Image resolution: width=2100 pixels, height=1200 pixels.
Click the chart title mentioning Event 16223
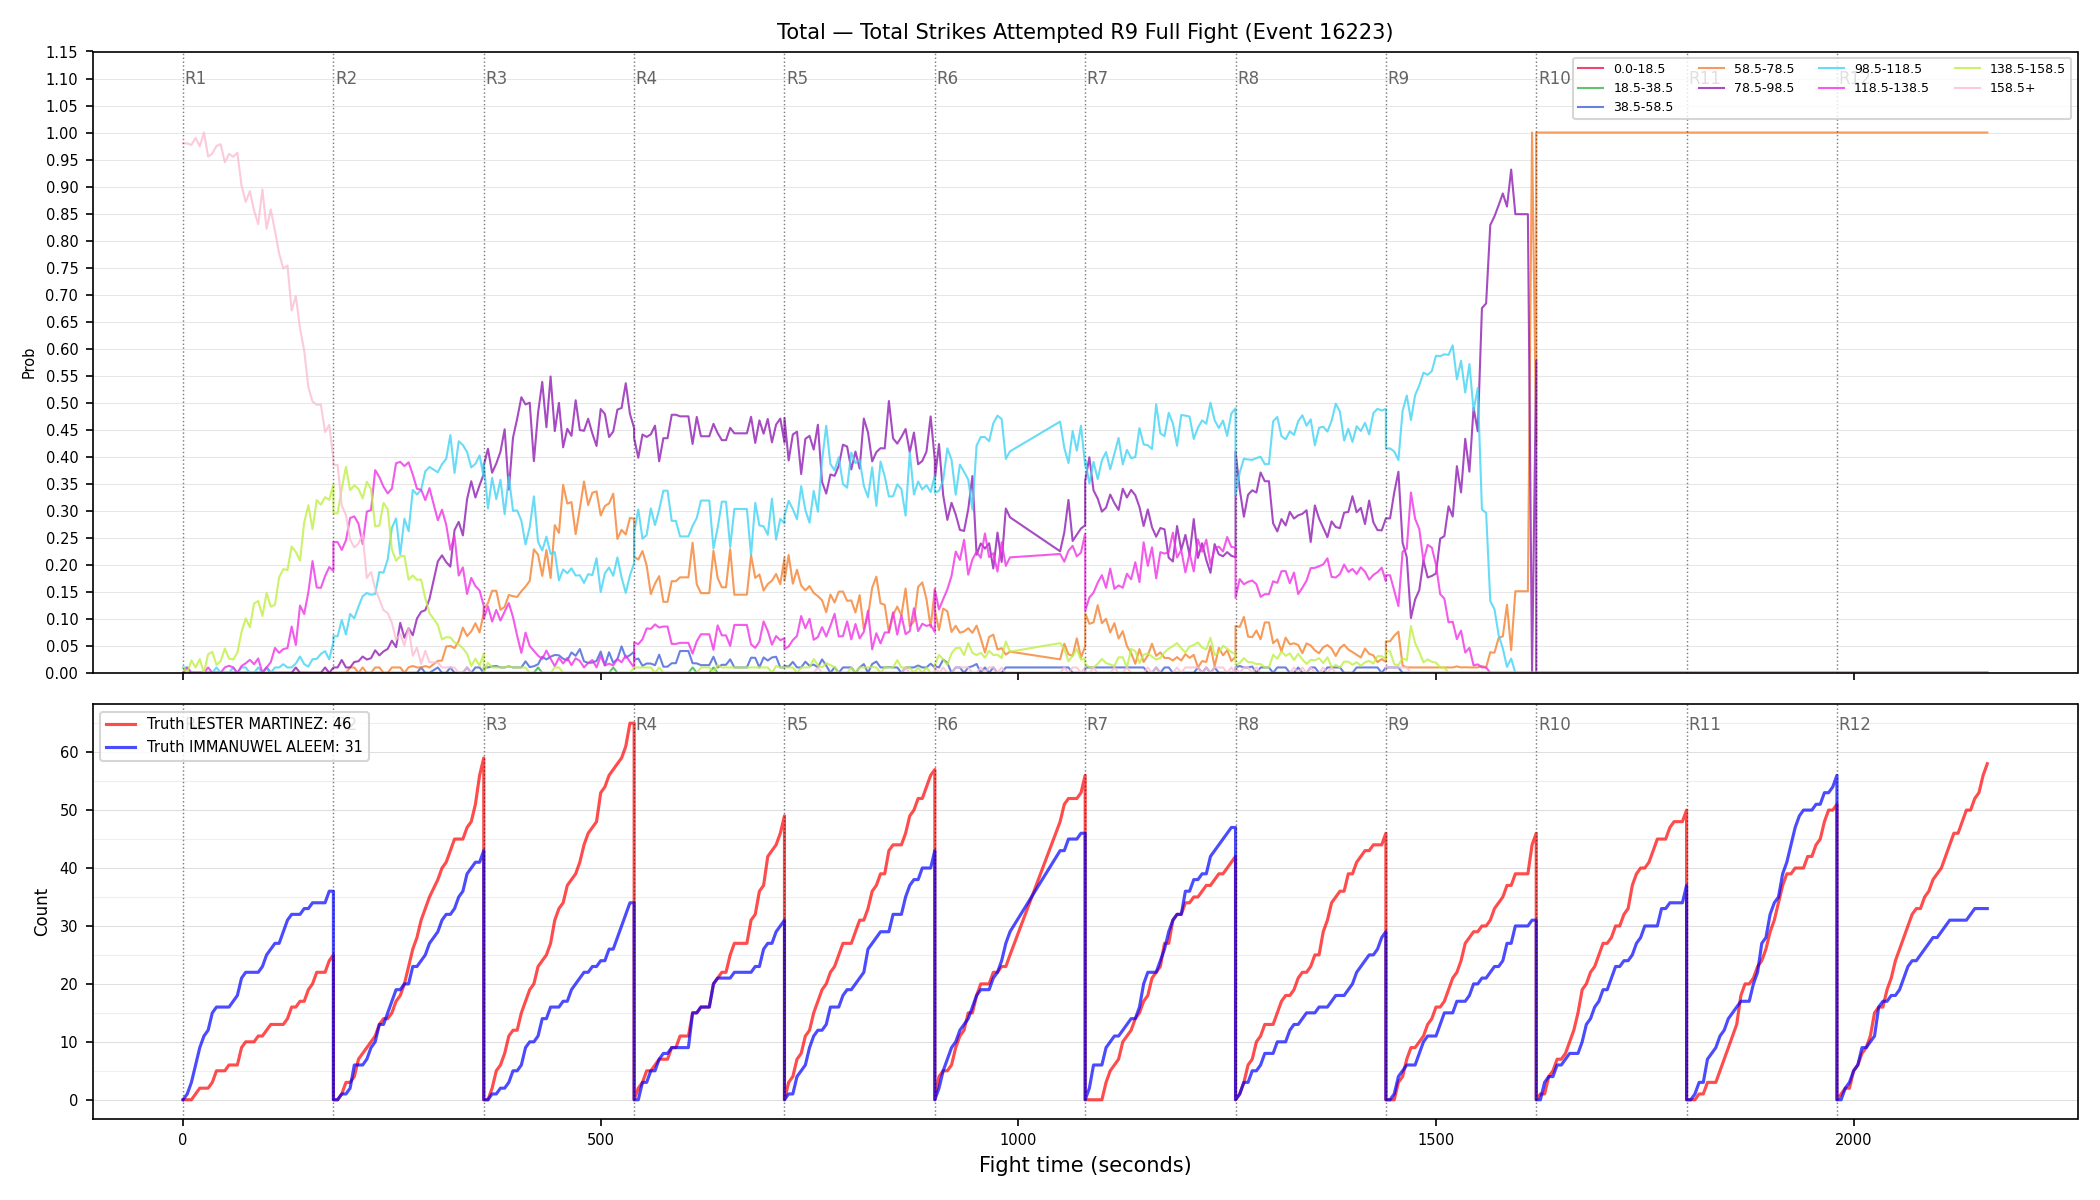(1085, 32)
